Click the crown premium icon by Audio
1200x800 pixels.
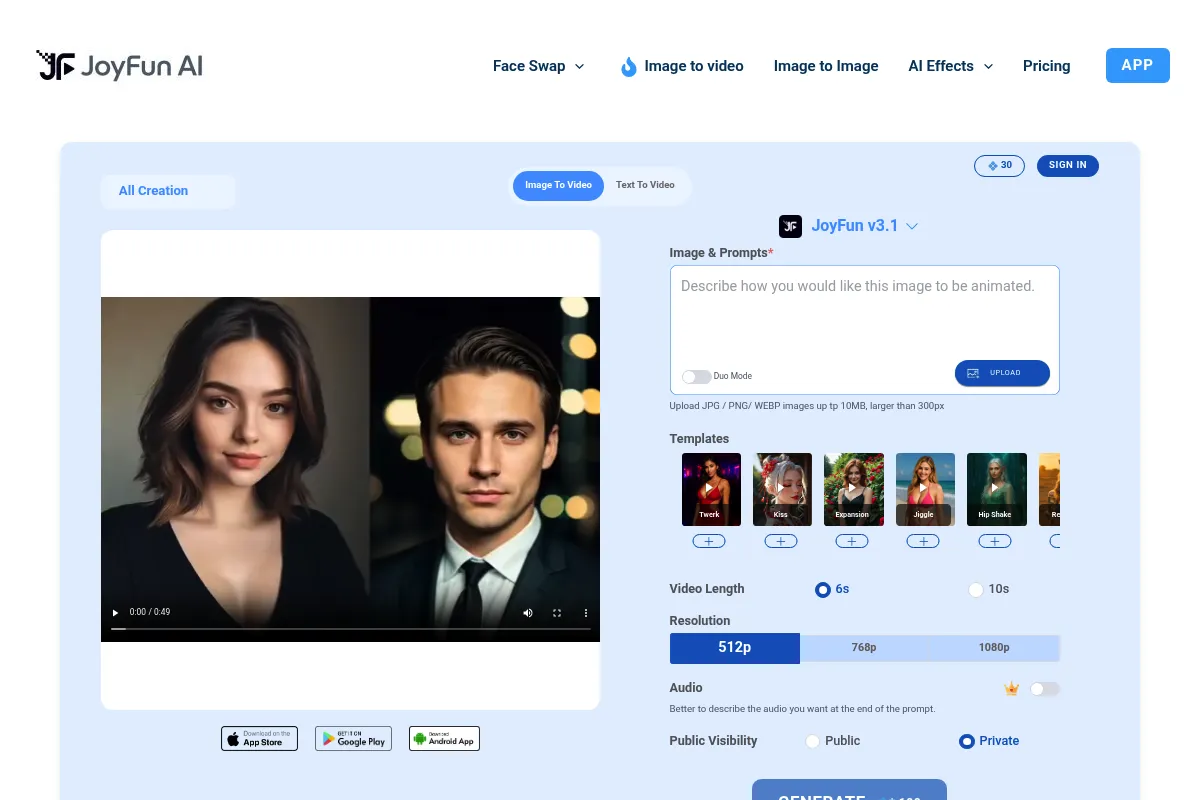click(x=1011, y=689)
